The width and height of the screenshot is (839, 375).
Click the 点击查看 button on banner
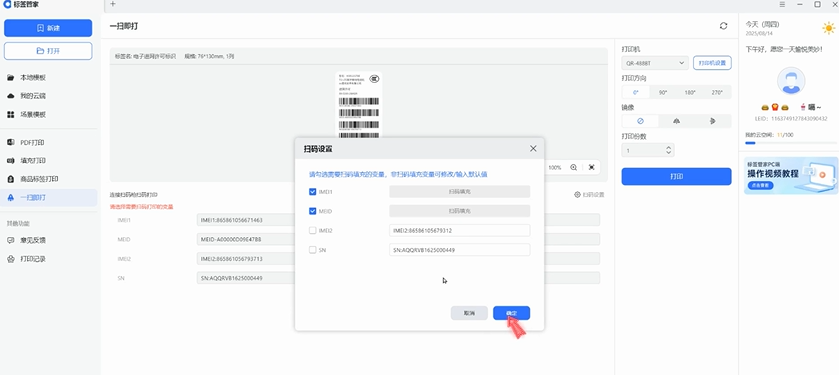click(x=760, y=185)
